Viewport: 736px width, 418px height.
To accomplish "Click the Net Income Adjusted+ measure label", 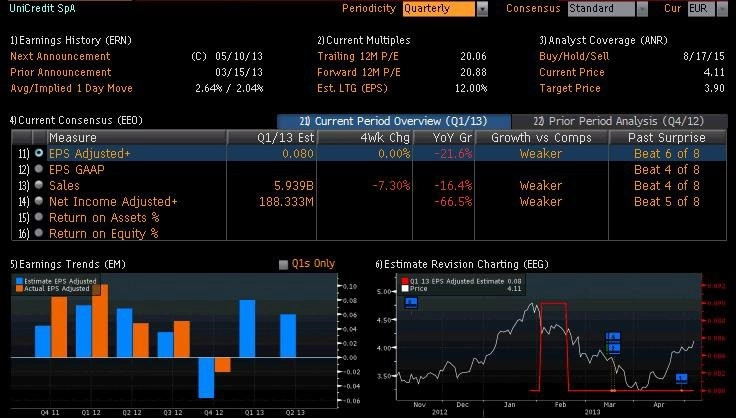I will point(113,201).
